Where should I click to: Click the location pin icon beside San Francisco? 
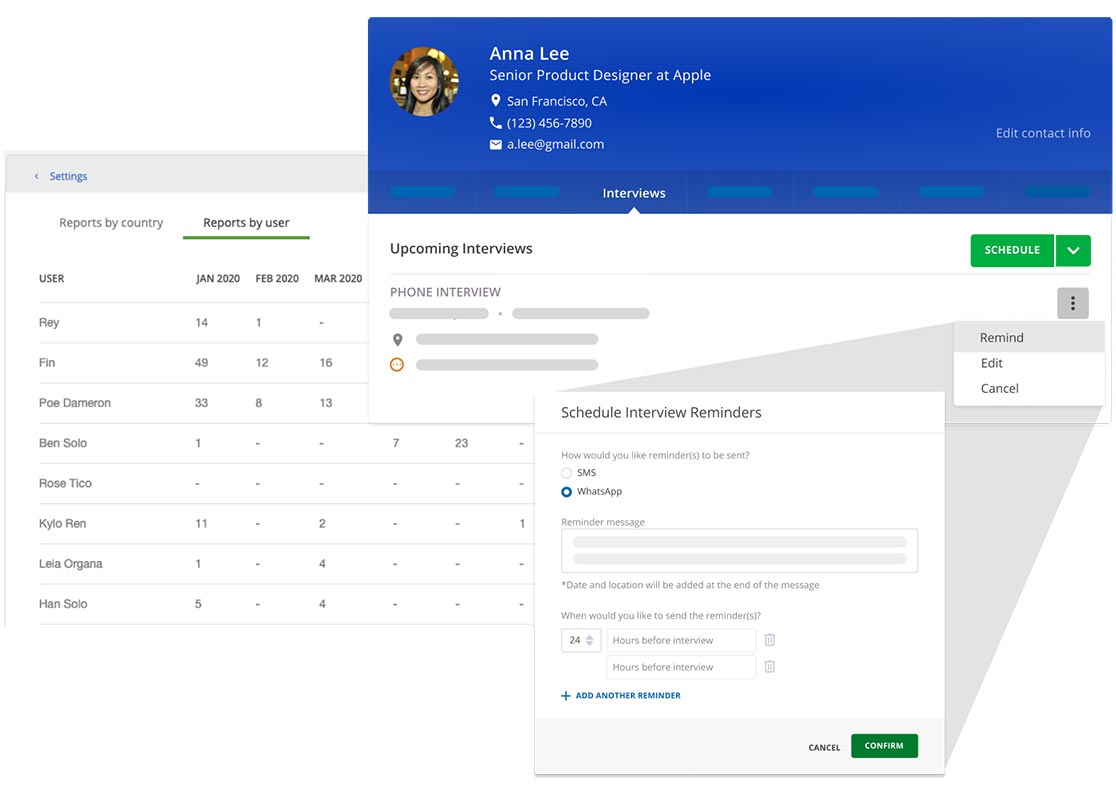coord(495,101)
